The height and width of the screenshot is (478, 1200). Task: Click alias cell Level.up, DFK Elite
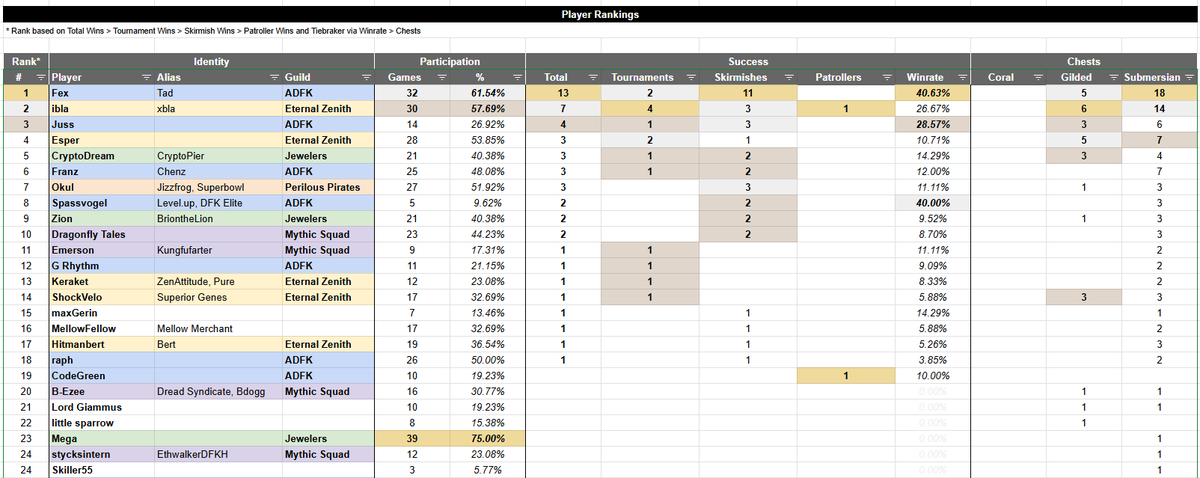pos(218,203)
